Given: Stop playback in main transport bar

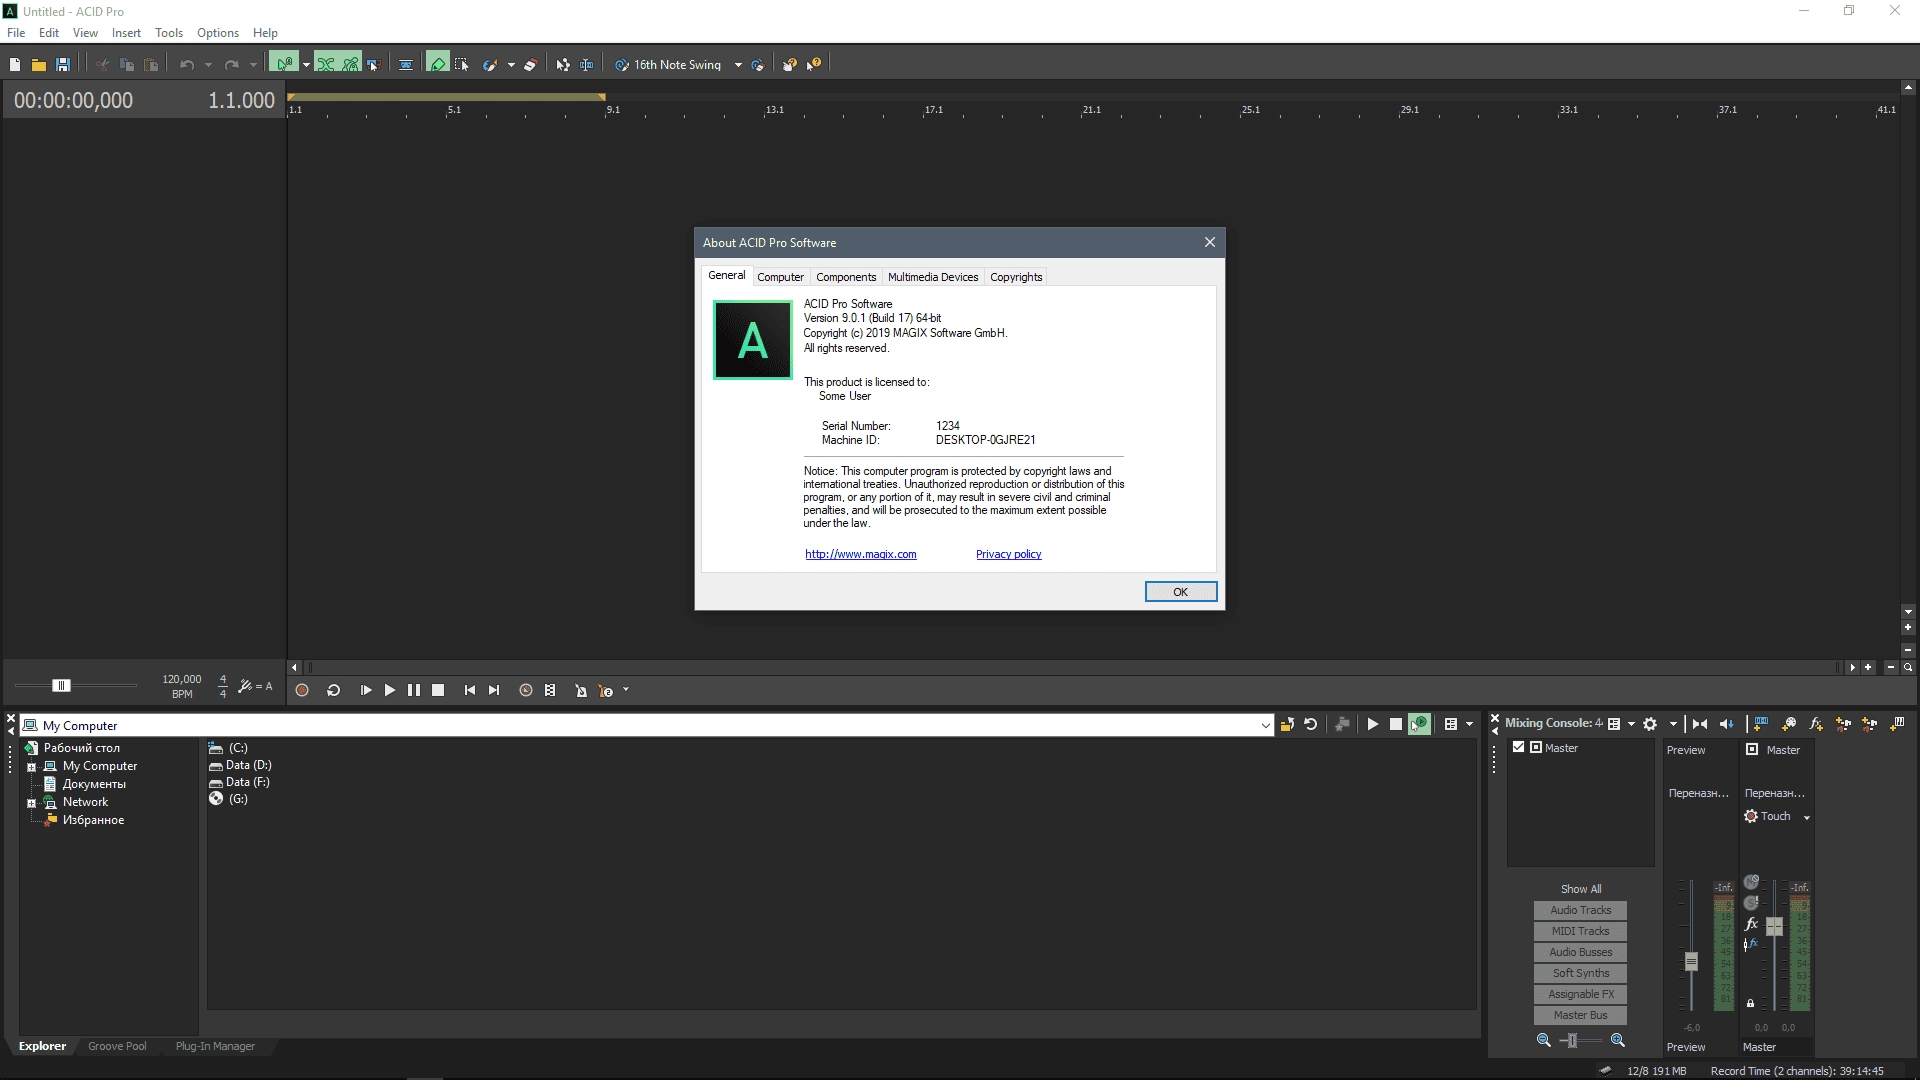Looking at the screenshot, I should (x=438, y=691).
